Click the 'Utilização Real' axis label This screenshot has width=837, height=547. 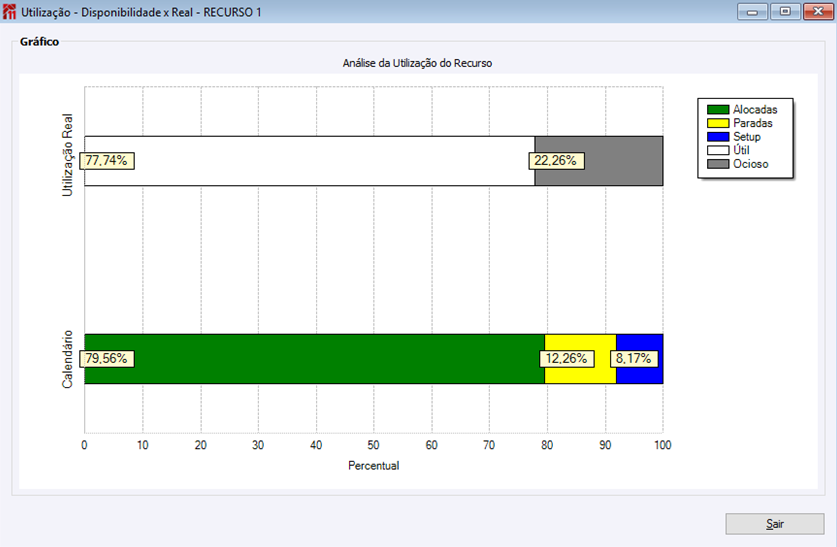[67, 155]
